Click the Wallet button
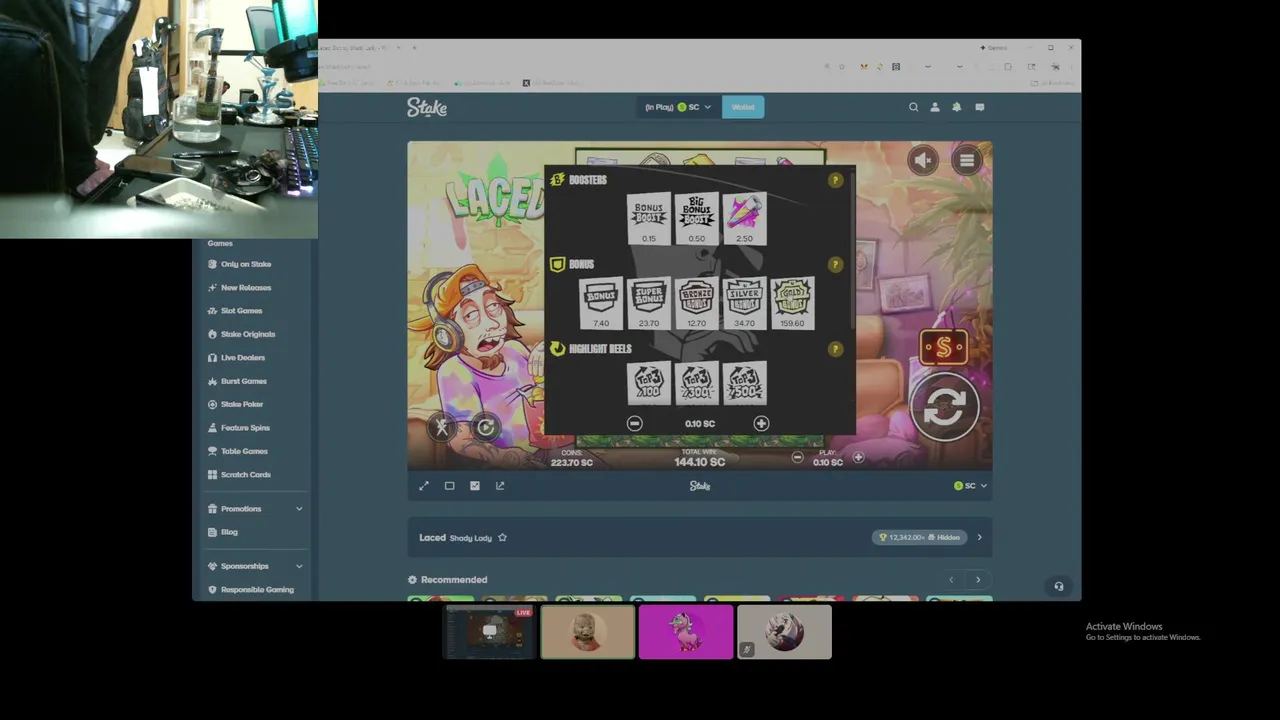The height and width of the screenshot is (720, 1280). click(x=743, y=107)
